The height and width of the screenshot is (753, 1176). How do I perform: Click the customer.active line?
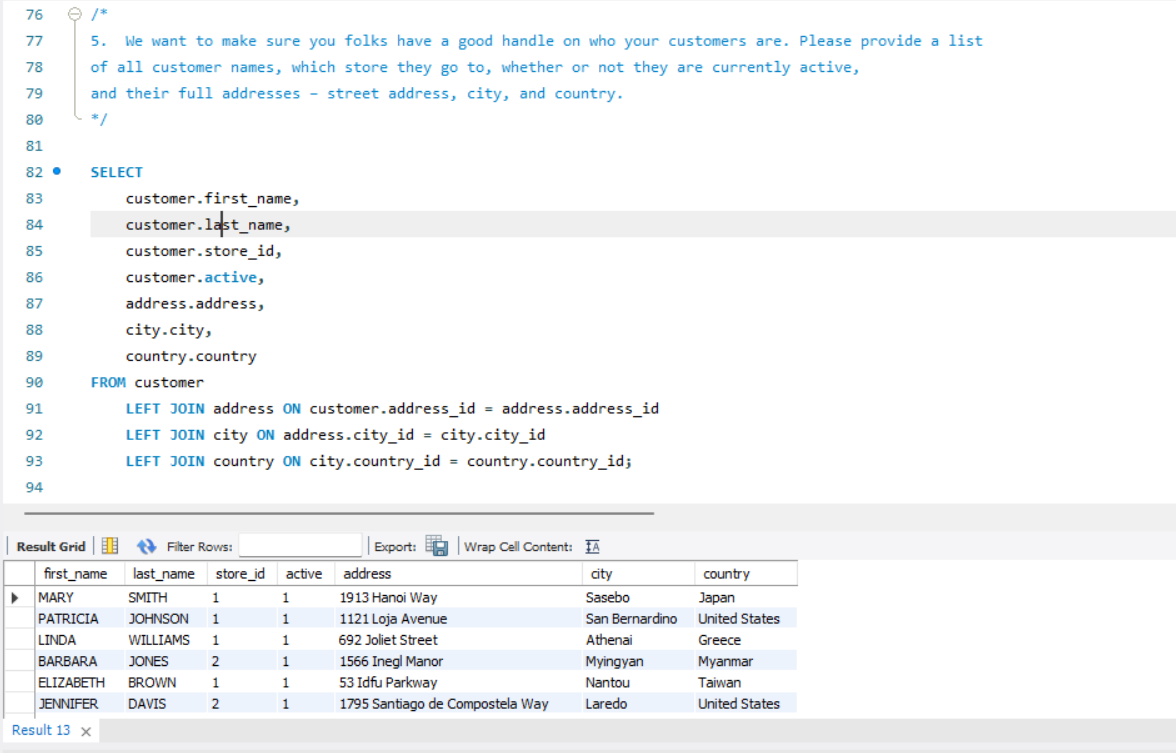[195, 277]
